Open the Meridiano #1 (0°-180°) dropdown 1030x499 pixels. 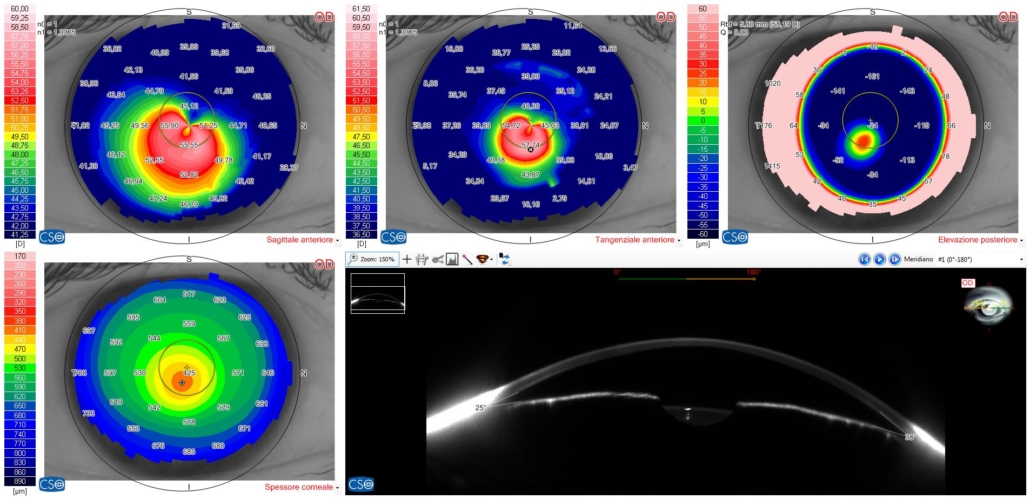tap(981, 259)
